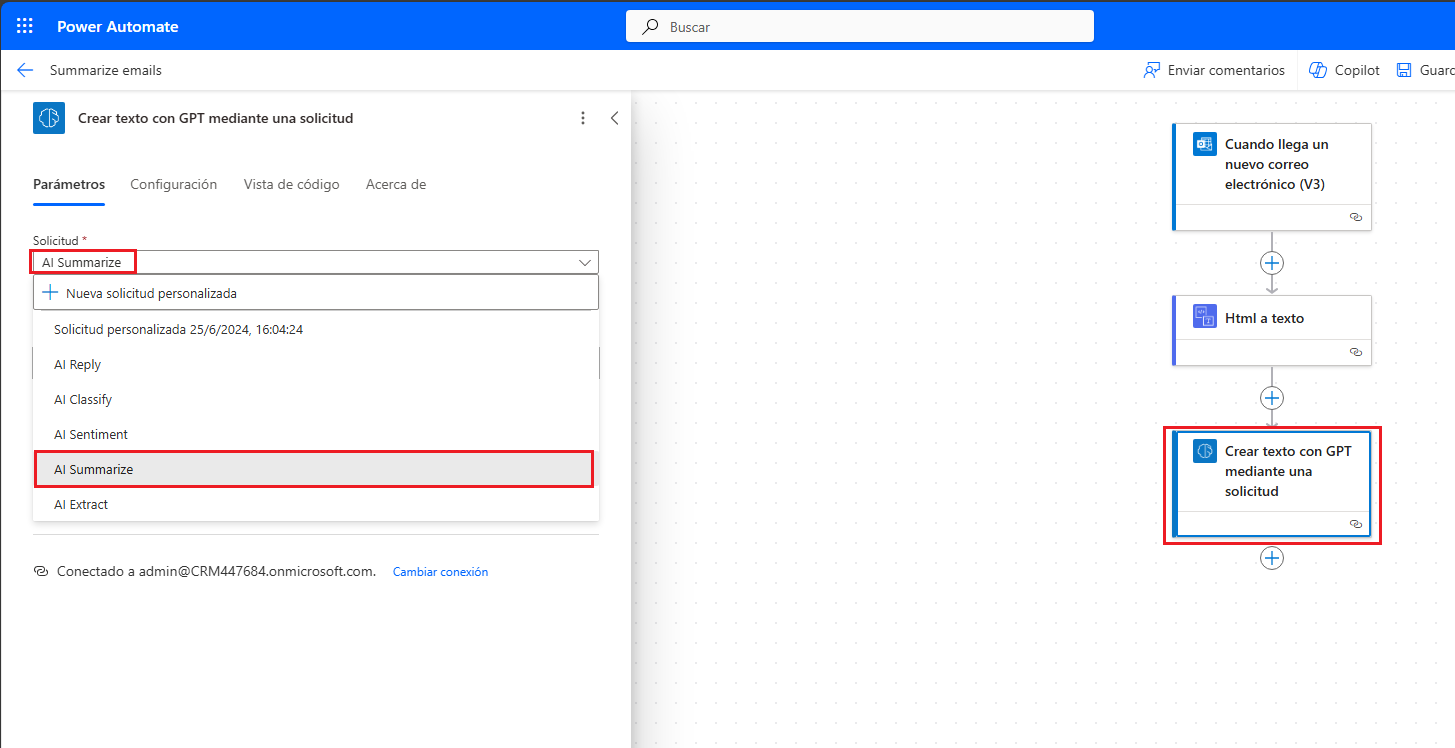This screenshot has width=1455, height=748.
Task: Select the Html a texto card
Action: point(1272,330)
